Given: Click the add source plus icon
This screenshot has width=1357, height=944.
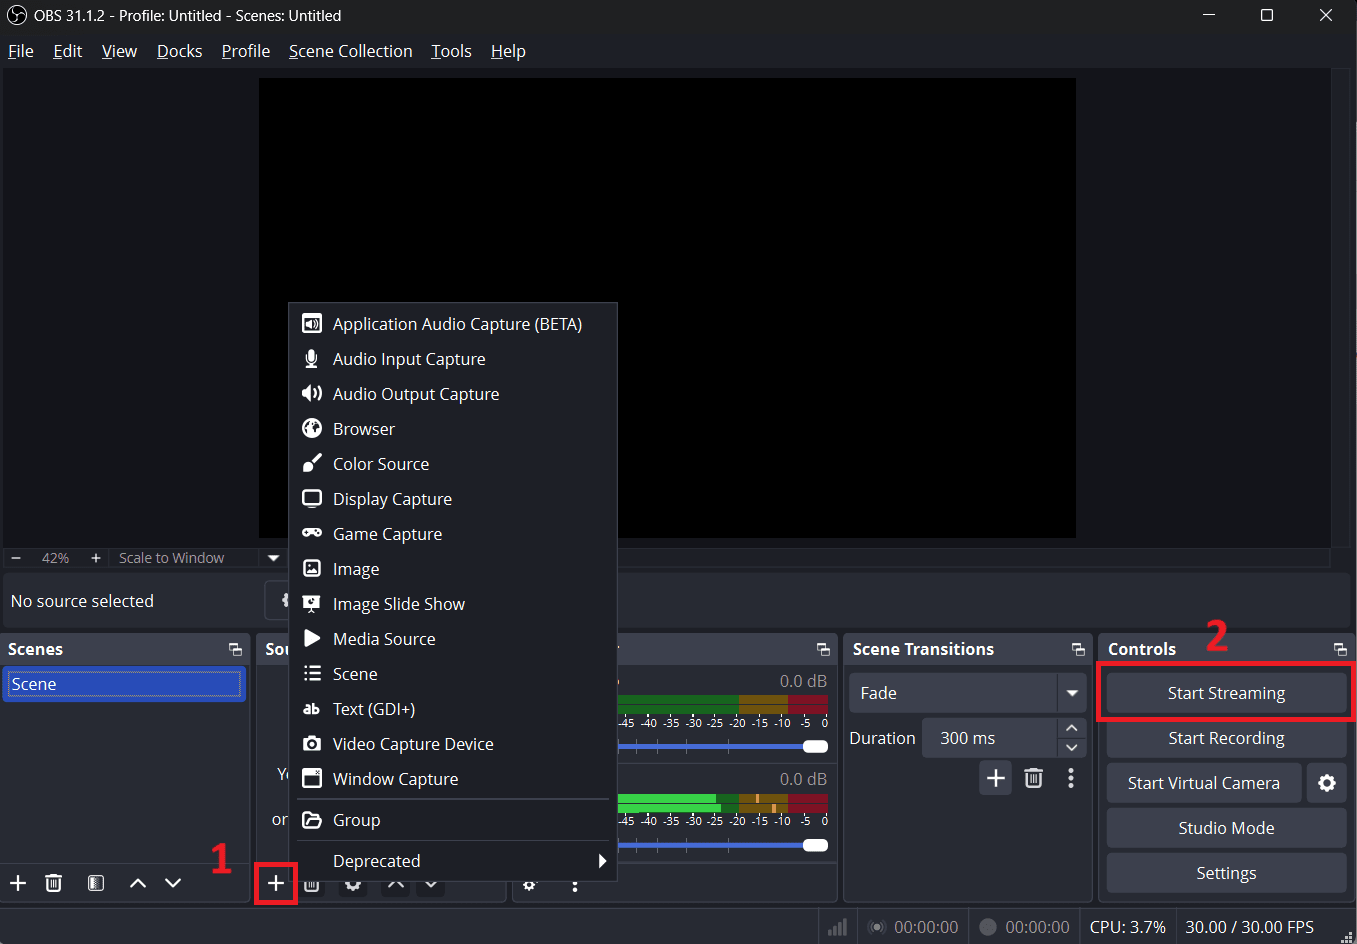Looking at the screenshot, I should point(275,884).
